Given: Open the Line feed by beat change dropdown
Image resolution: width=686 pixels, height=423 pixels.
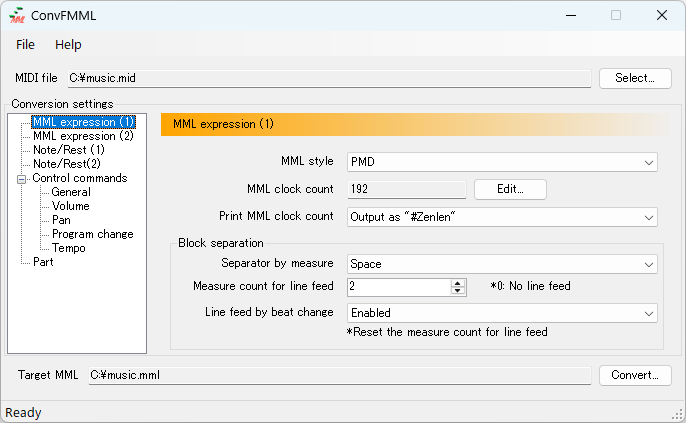Looking at the screenshot, I should tap(501, 313).
